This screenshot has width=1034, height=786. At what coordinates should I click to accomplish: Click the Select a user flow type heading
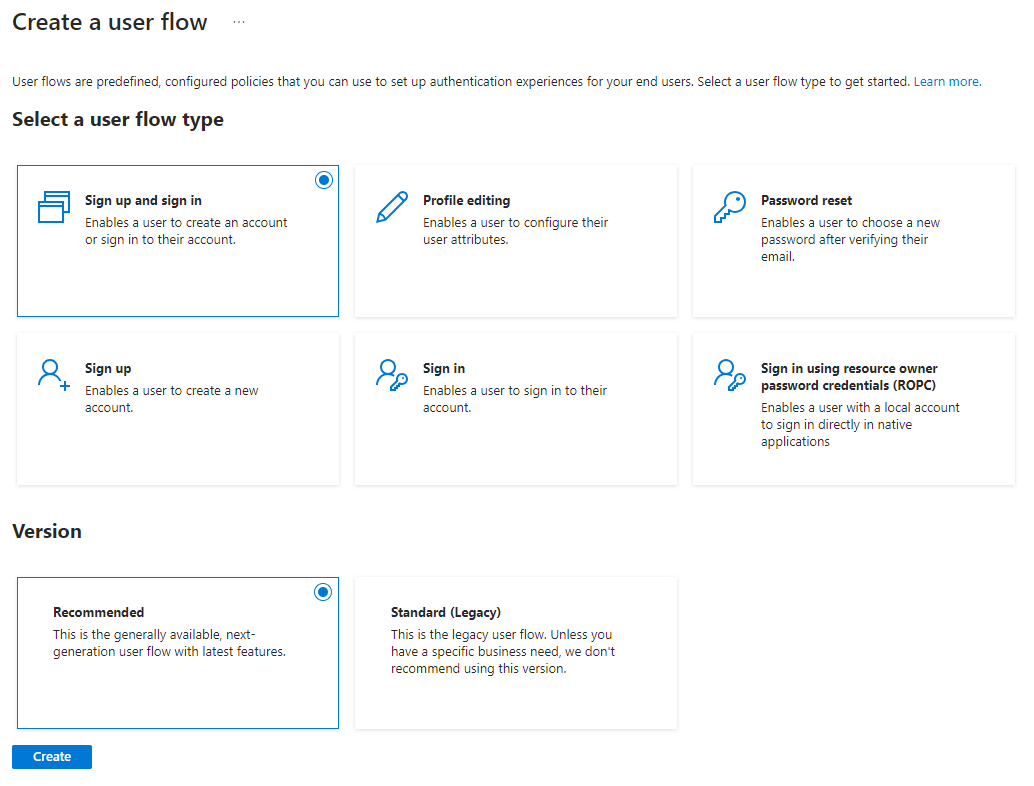click(x=118, y=120)
